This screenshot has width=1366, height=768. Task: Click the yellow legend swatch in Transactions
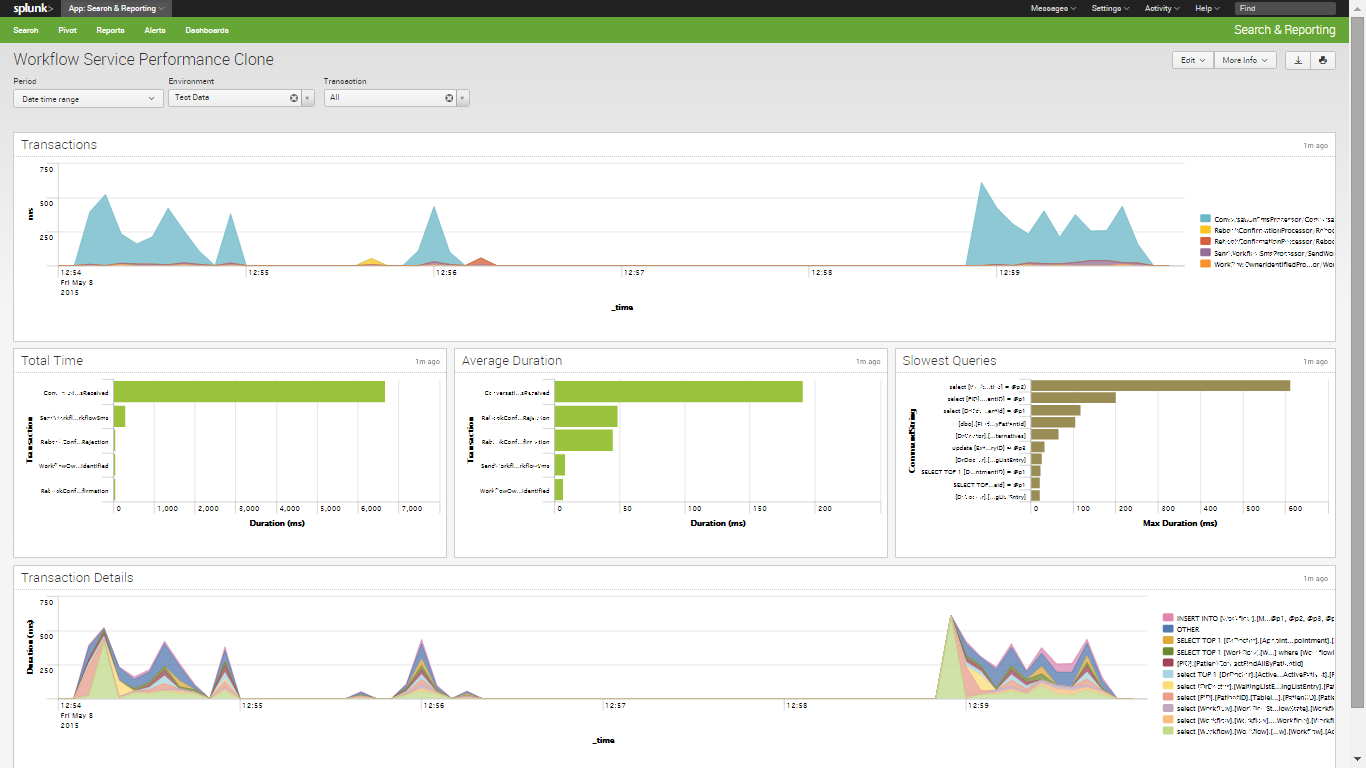(x=1206, y=230)
